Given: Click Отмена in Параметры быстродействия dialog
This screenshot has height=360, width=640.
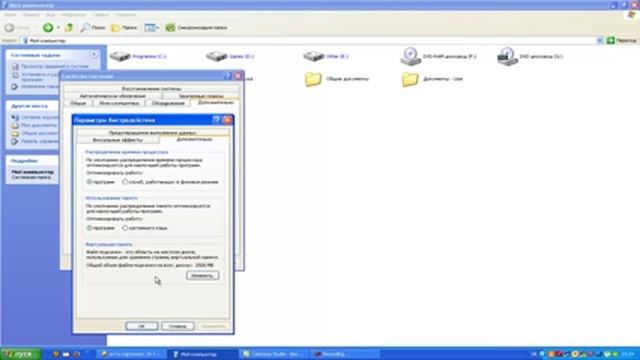Looking at the screenshot, I should pos(178,326).
